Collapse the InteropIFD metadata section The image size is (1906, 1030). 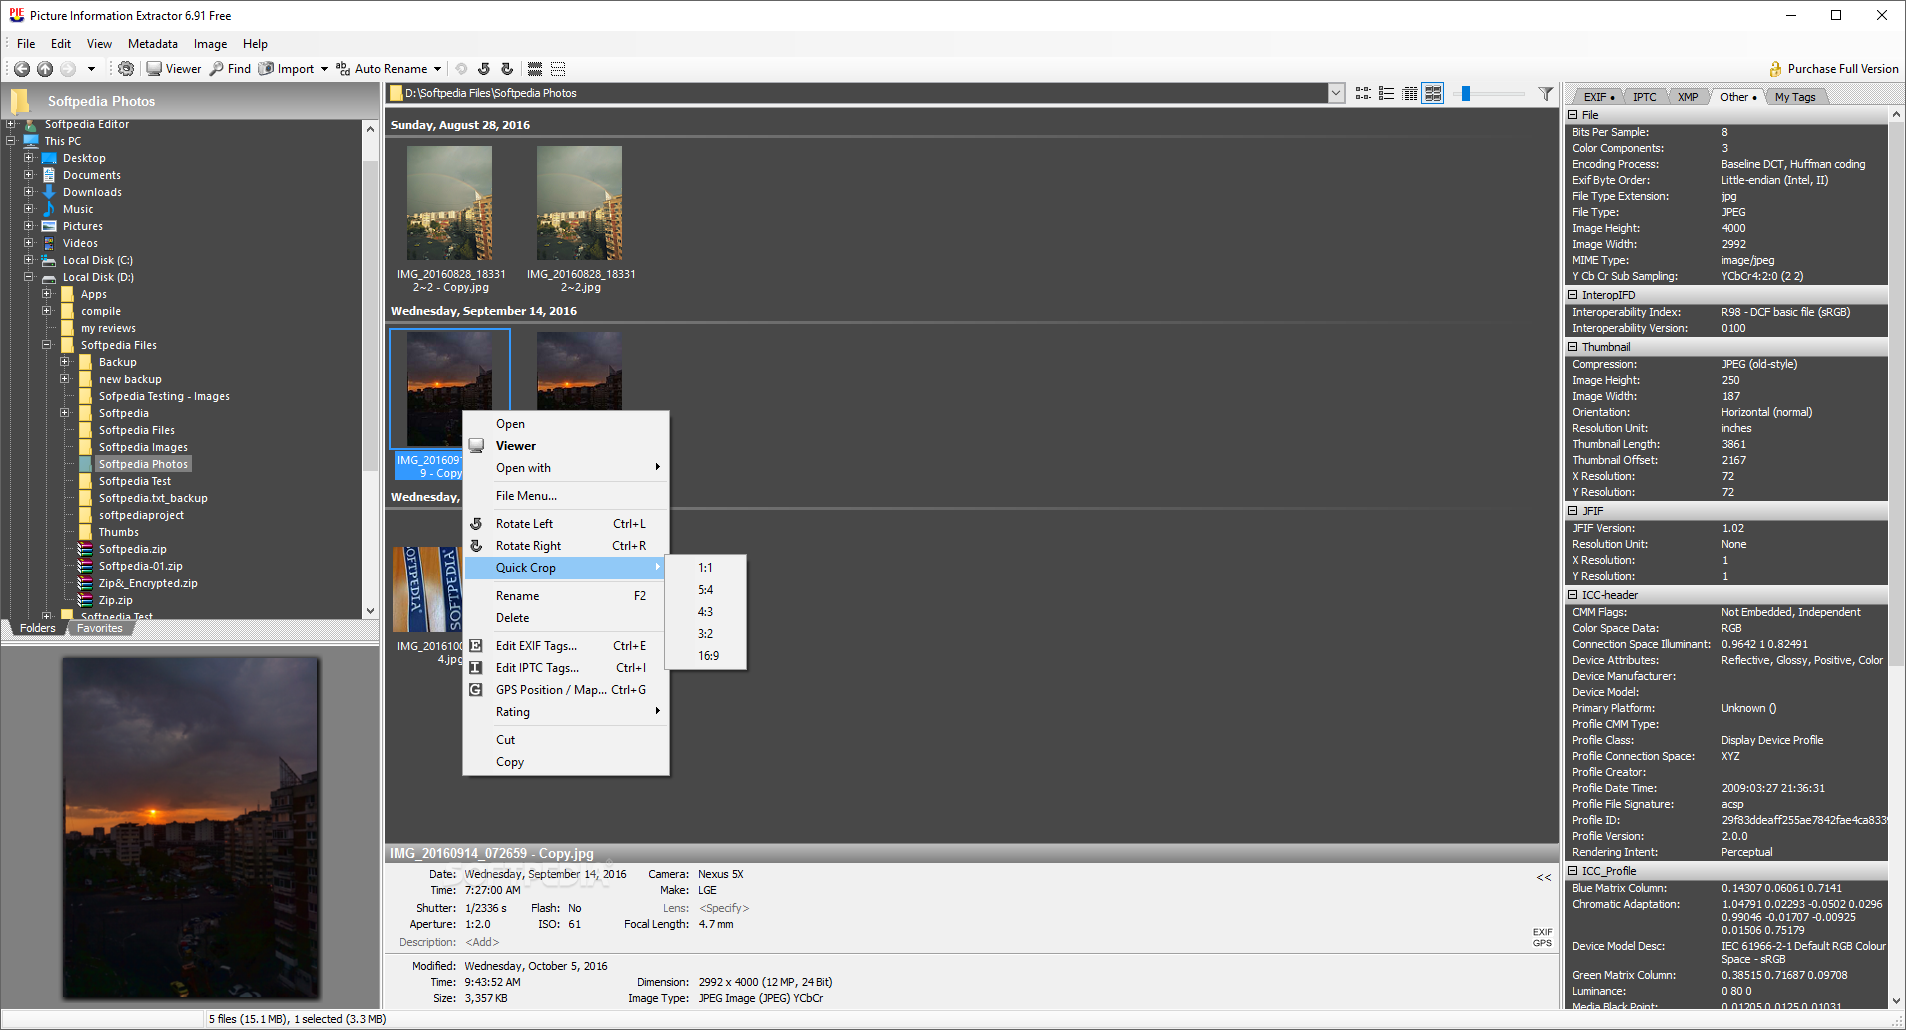(1573, 295)
